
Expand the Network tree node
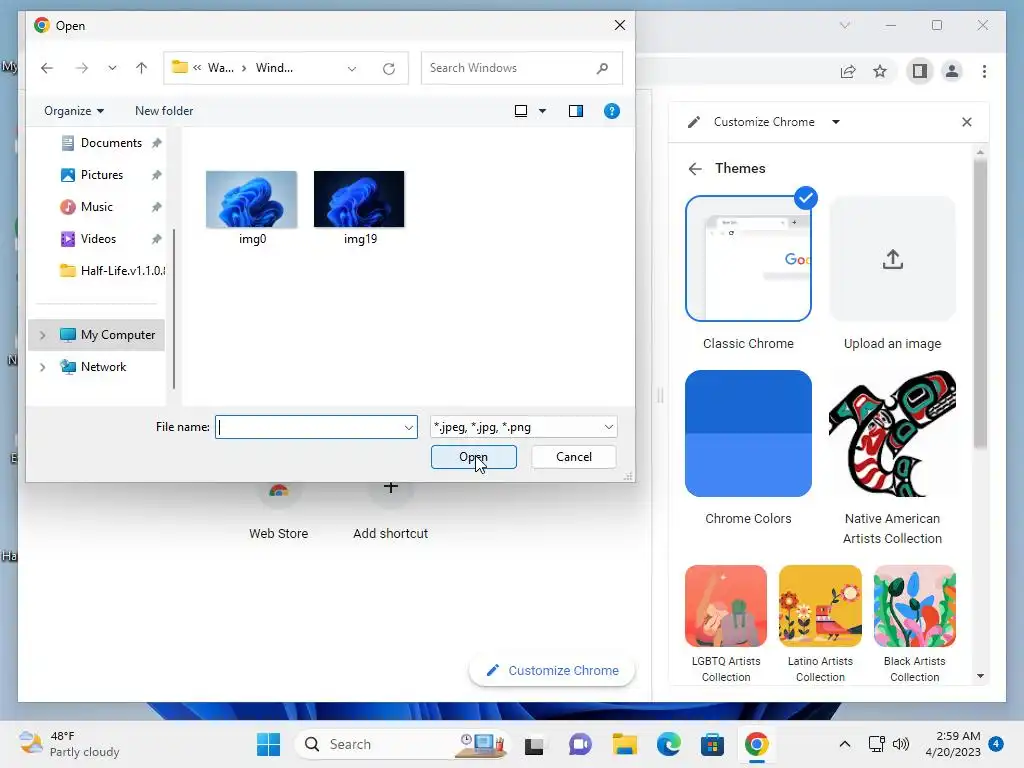[x=42, y=367]
